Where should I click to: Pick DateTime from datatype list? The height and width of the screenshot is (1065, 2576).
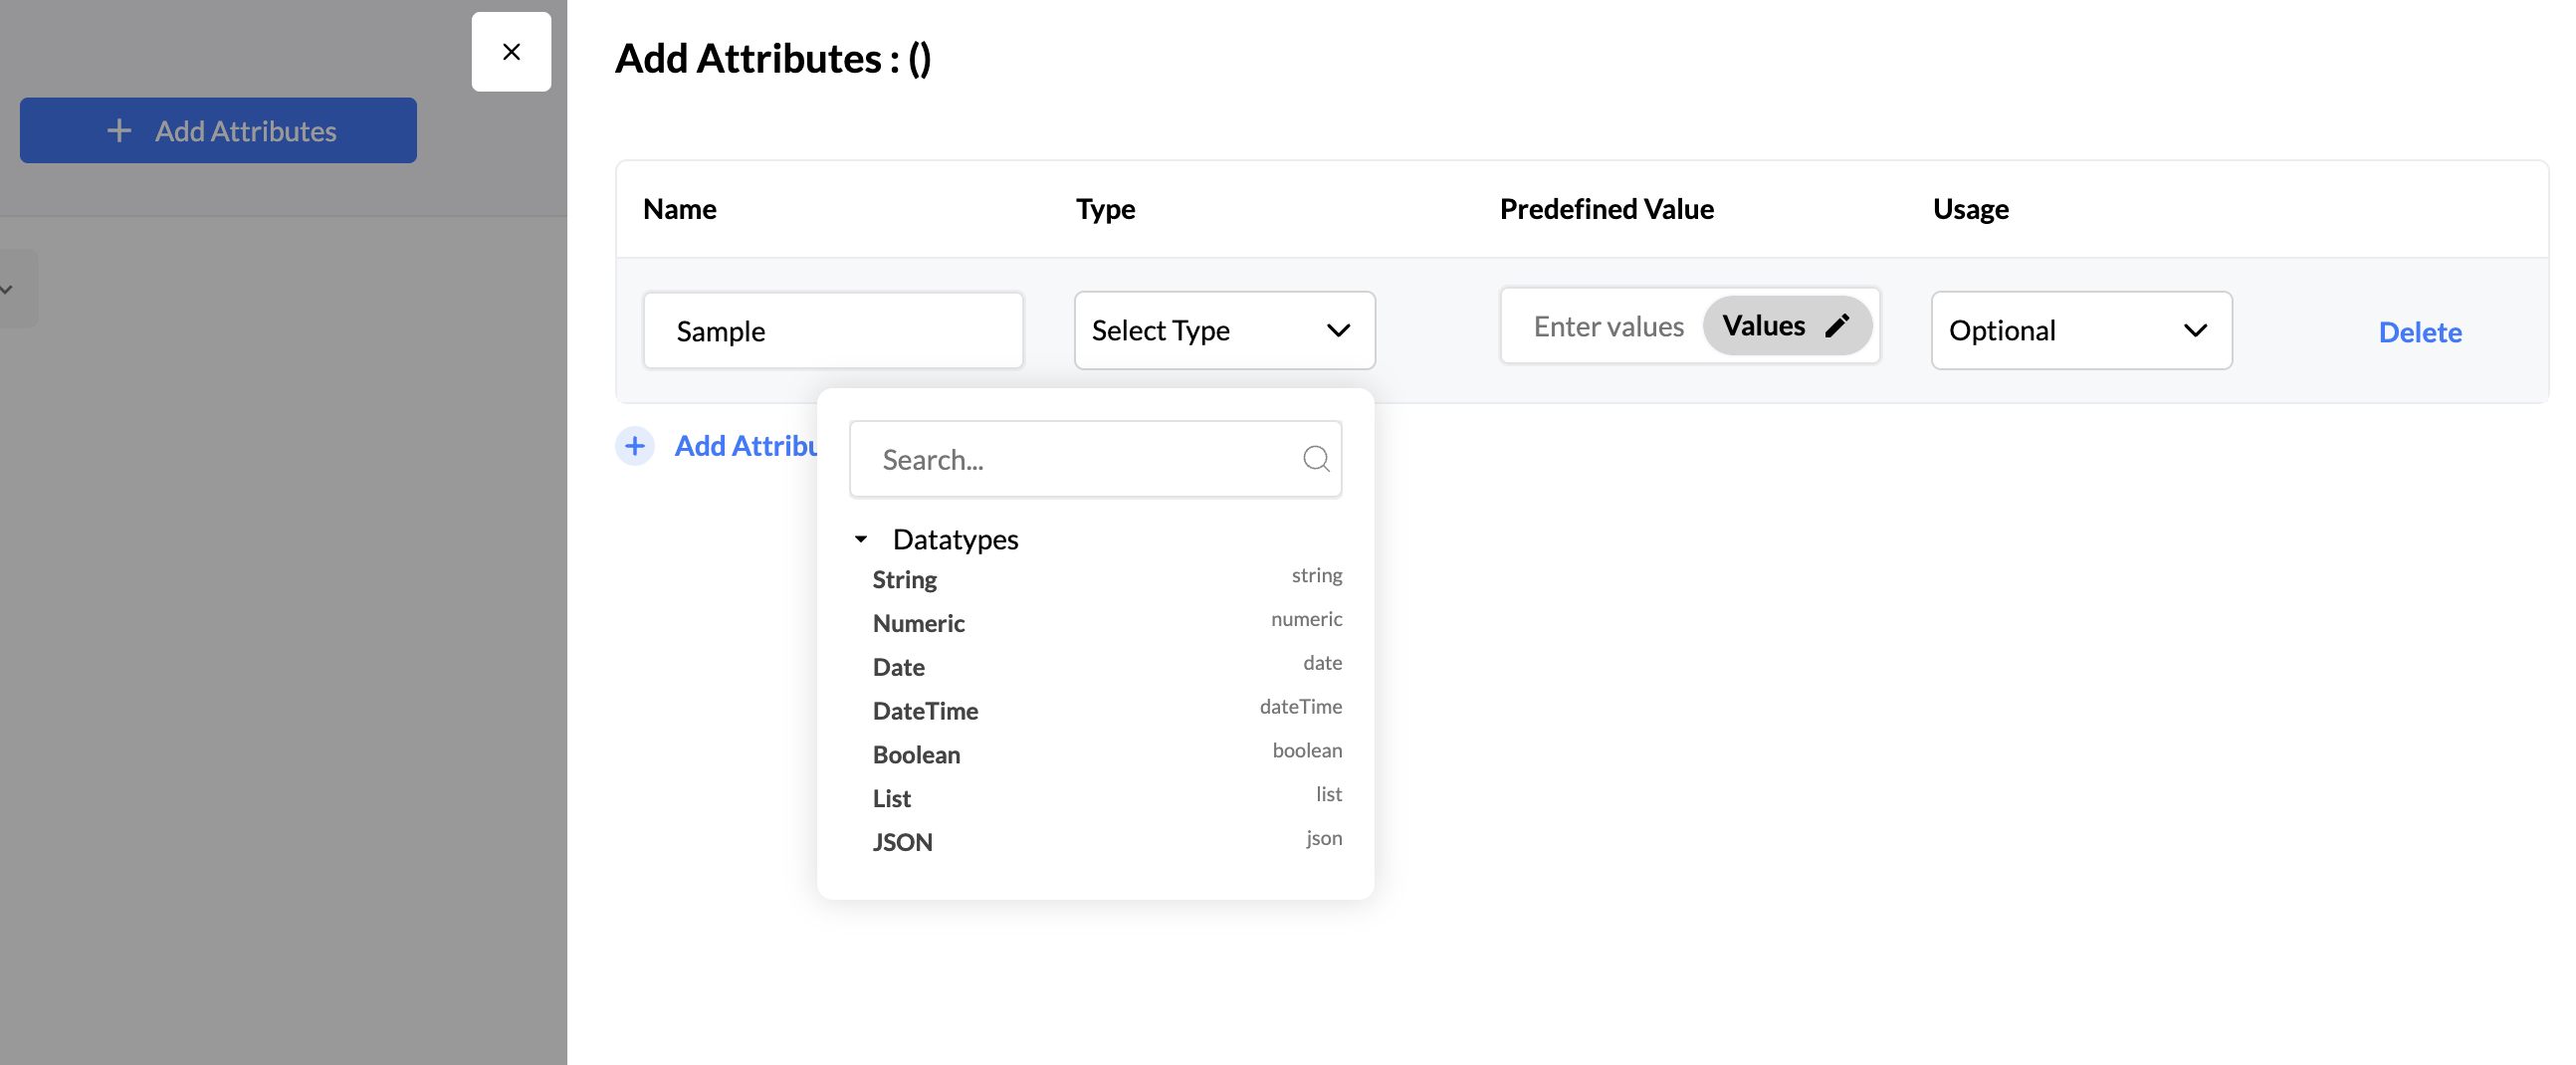coord(925,711)
